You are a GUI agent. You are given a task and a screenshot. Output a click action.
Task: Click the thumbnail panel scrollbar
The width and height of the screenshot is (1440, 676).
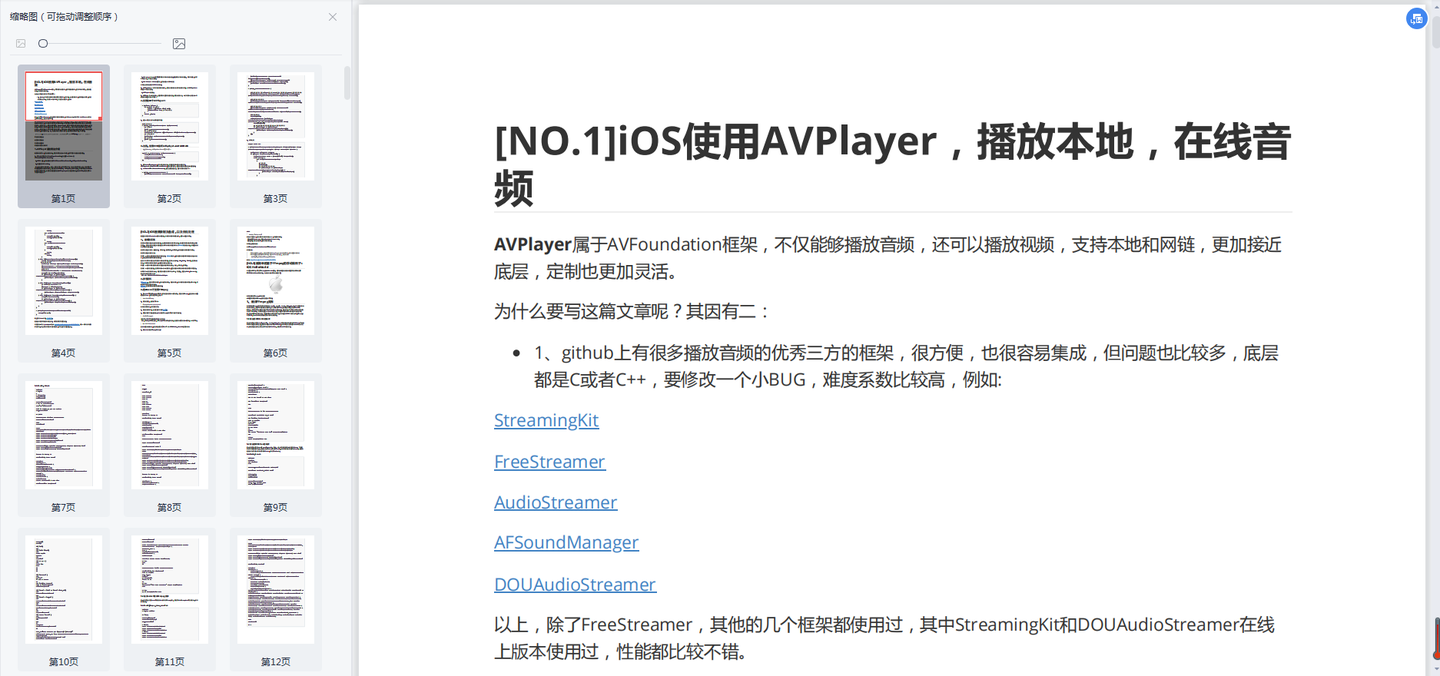click(346, 85)
